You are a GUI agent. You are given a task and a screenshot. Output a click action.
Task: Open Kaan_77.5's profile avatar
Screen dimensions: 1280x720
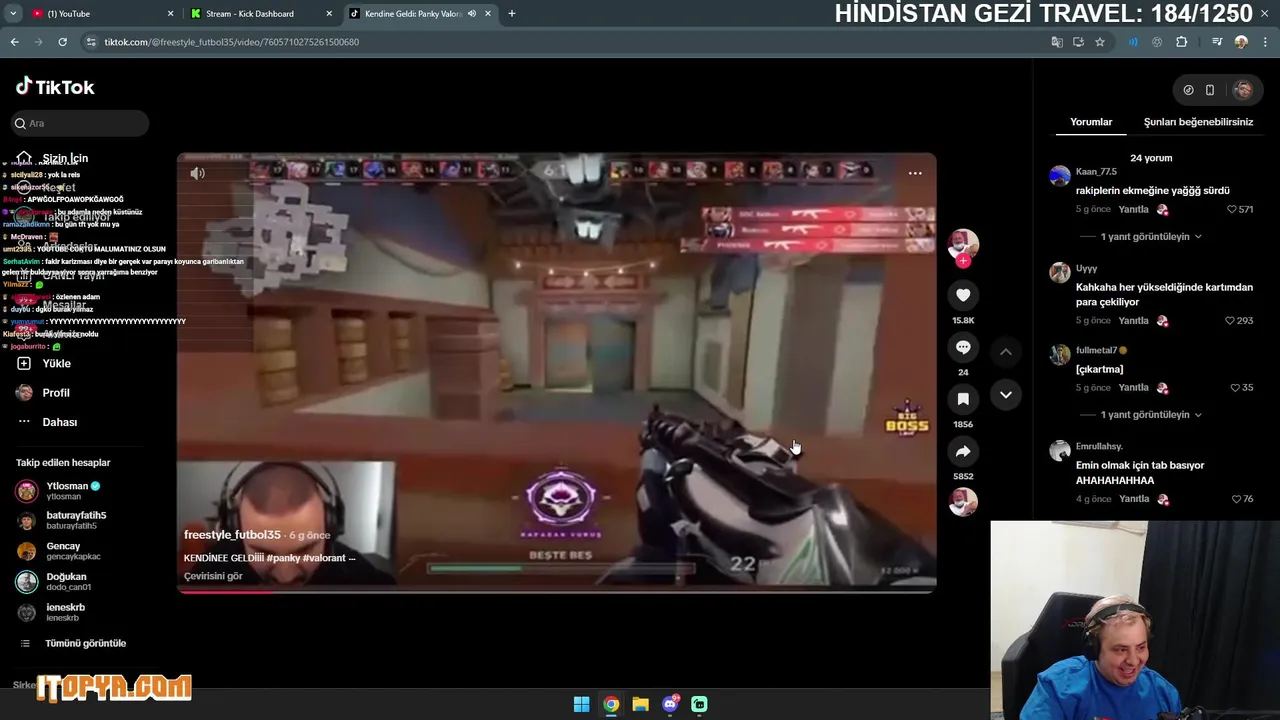(1060, 176)
